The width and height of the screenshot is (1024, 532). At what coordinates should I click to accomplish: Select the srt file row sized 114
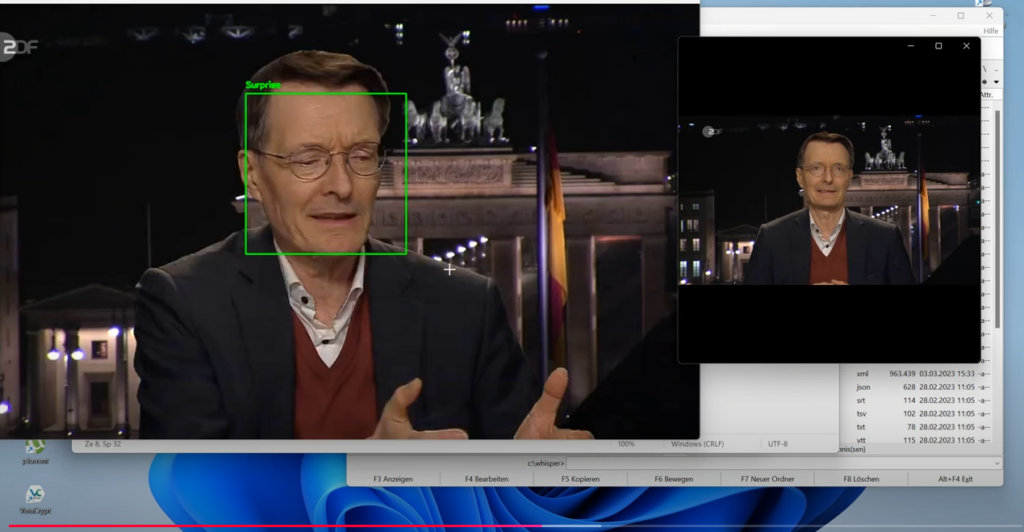coord(922,400)
